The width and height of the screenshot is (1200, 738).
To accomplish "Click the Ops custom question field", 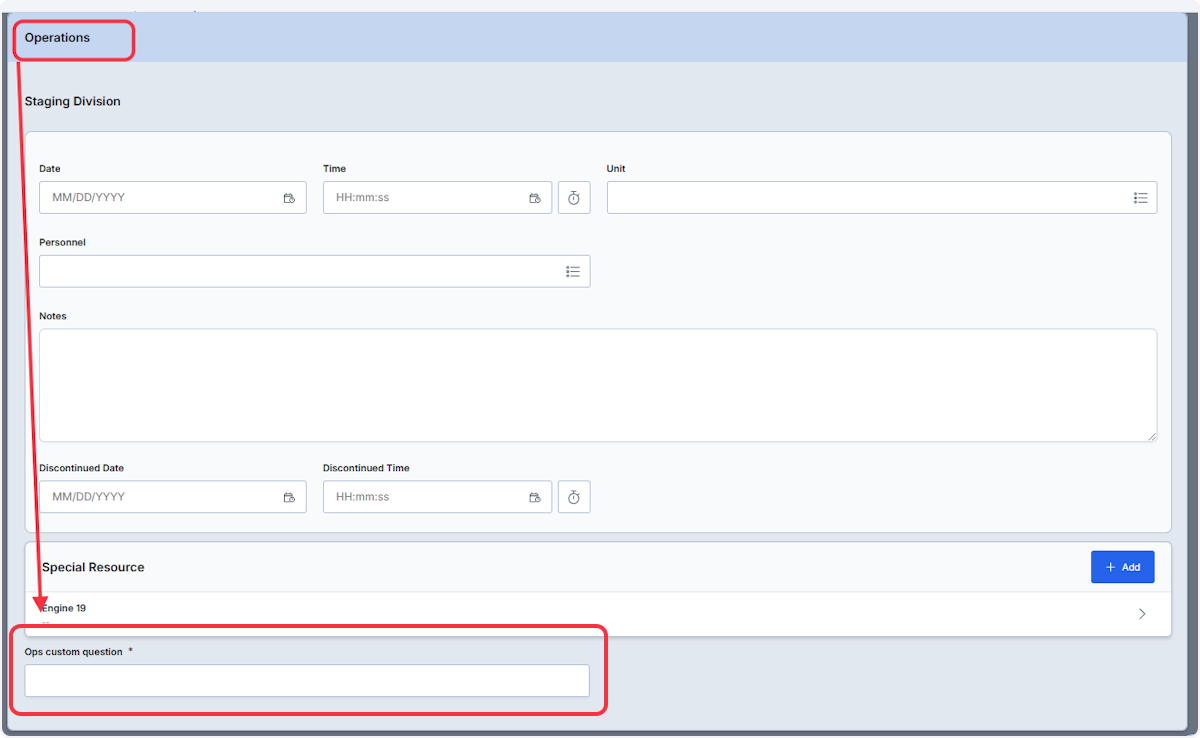I will pyautogui.click(x=307, y=681).
